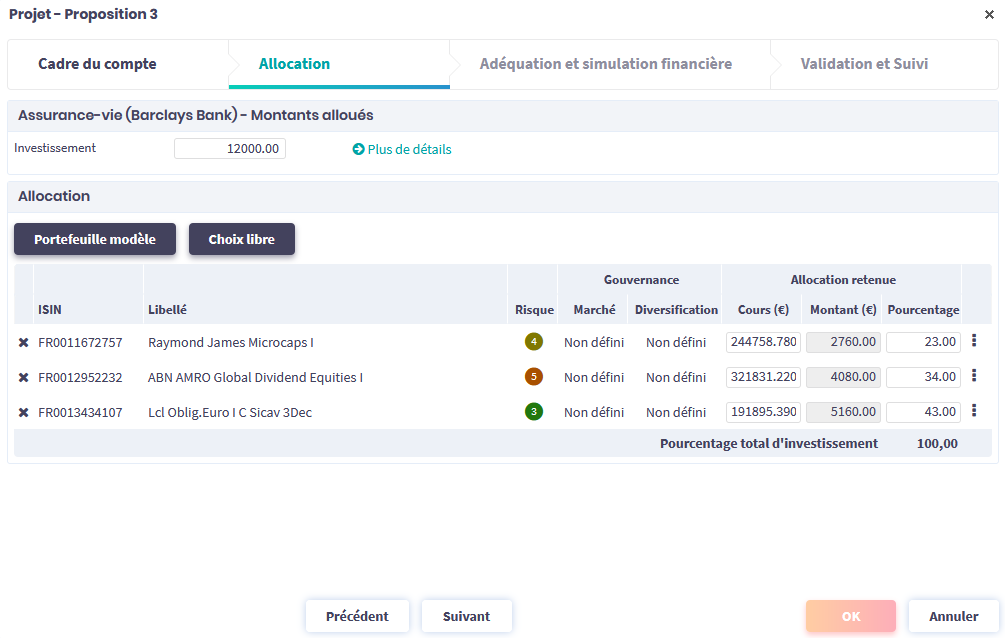Image resolution: width=1005 pixels, height=638 pixels.
Task: Switch to Cadre du compte tab
Action: [97, 64]
